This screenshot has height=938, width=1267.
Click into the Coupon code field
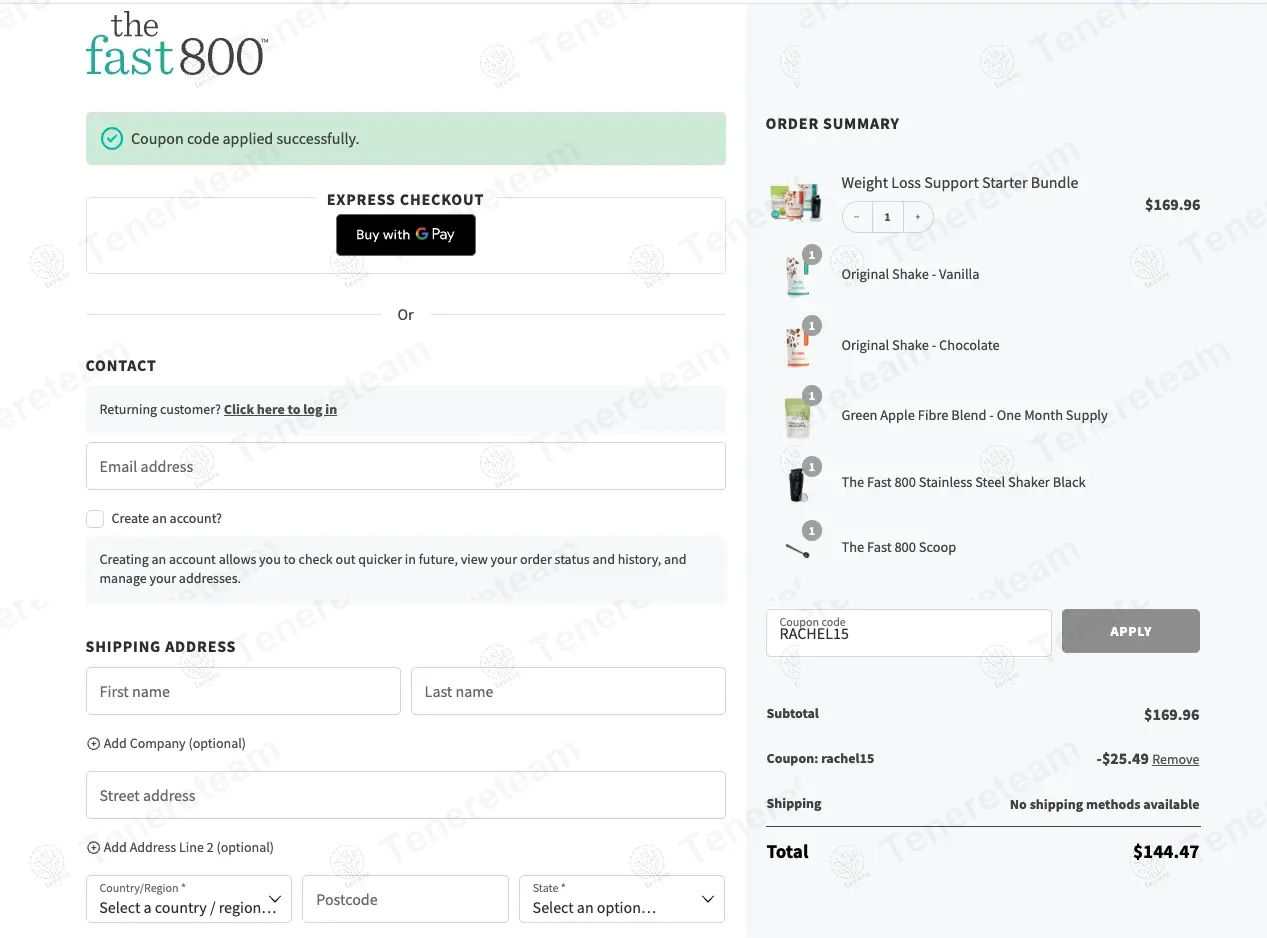pos(908,634)
